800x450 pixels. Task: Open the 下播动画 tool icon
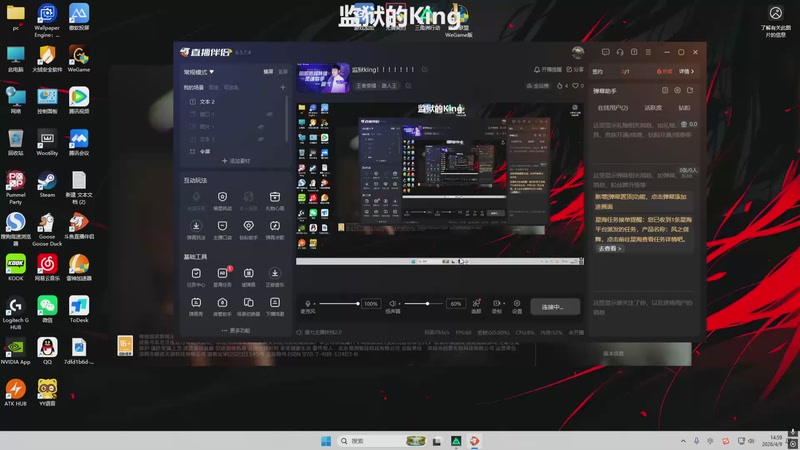275,303
